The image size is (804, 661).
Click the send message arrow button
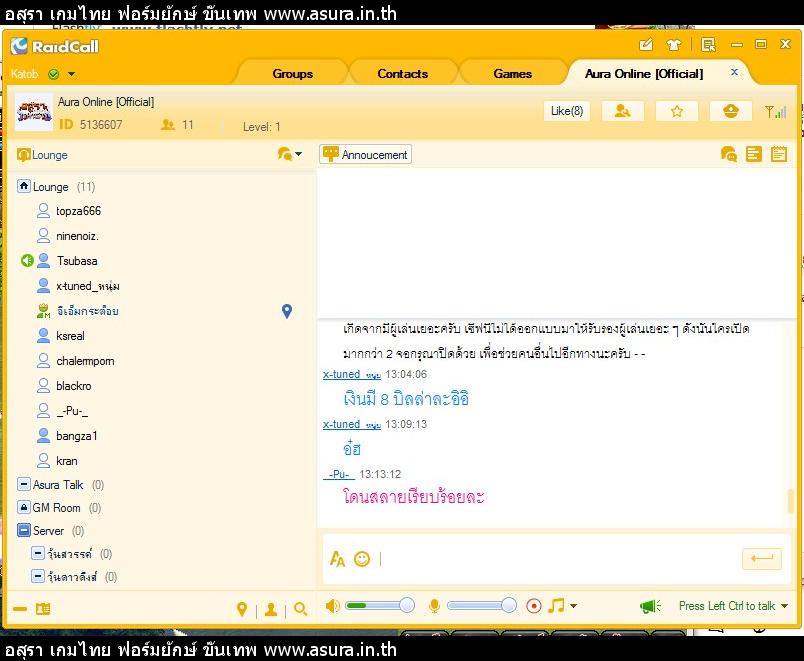[x=762, y=558]
